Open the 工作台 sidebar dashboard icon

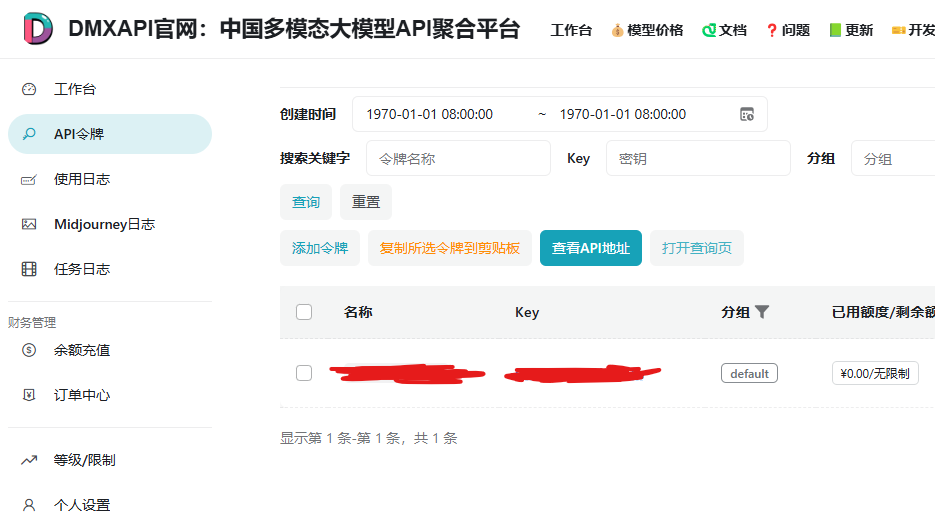pyautogui.click(x=29, y=89)
